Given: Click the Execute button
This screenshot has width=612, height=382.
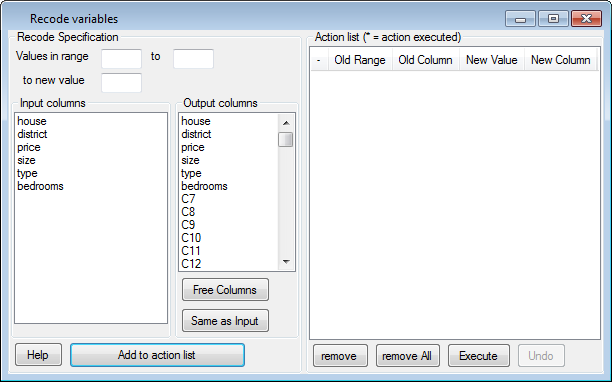Looking at the screenshot, I should click(x=479, y=356).
